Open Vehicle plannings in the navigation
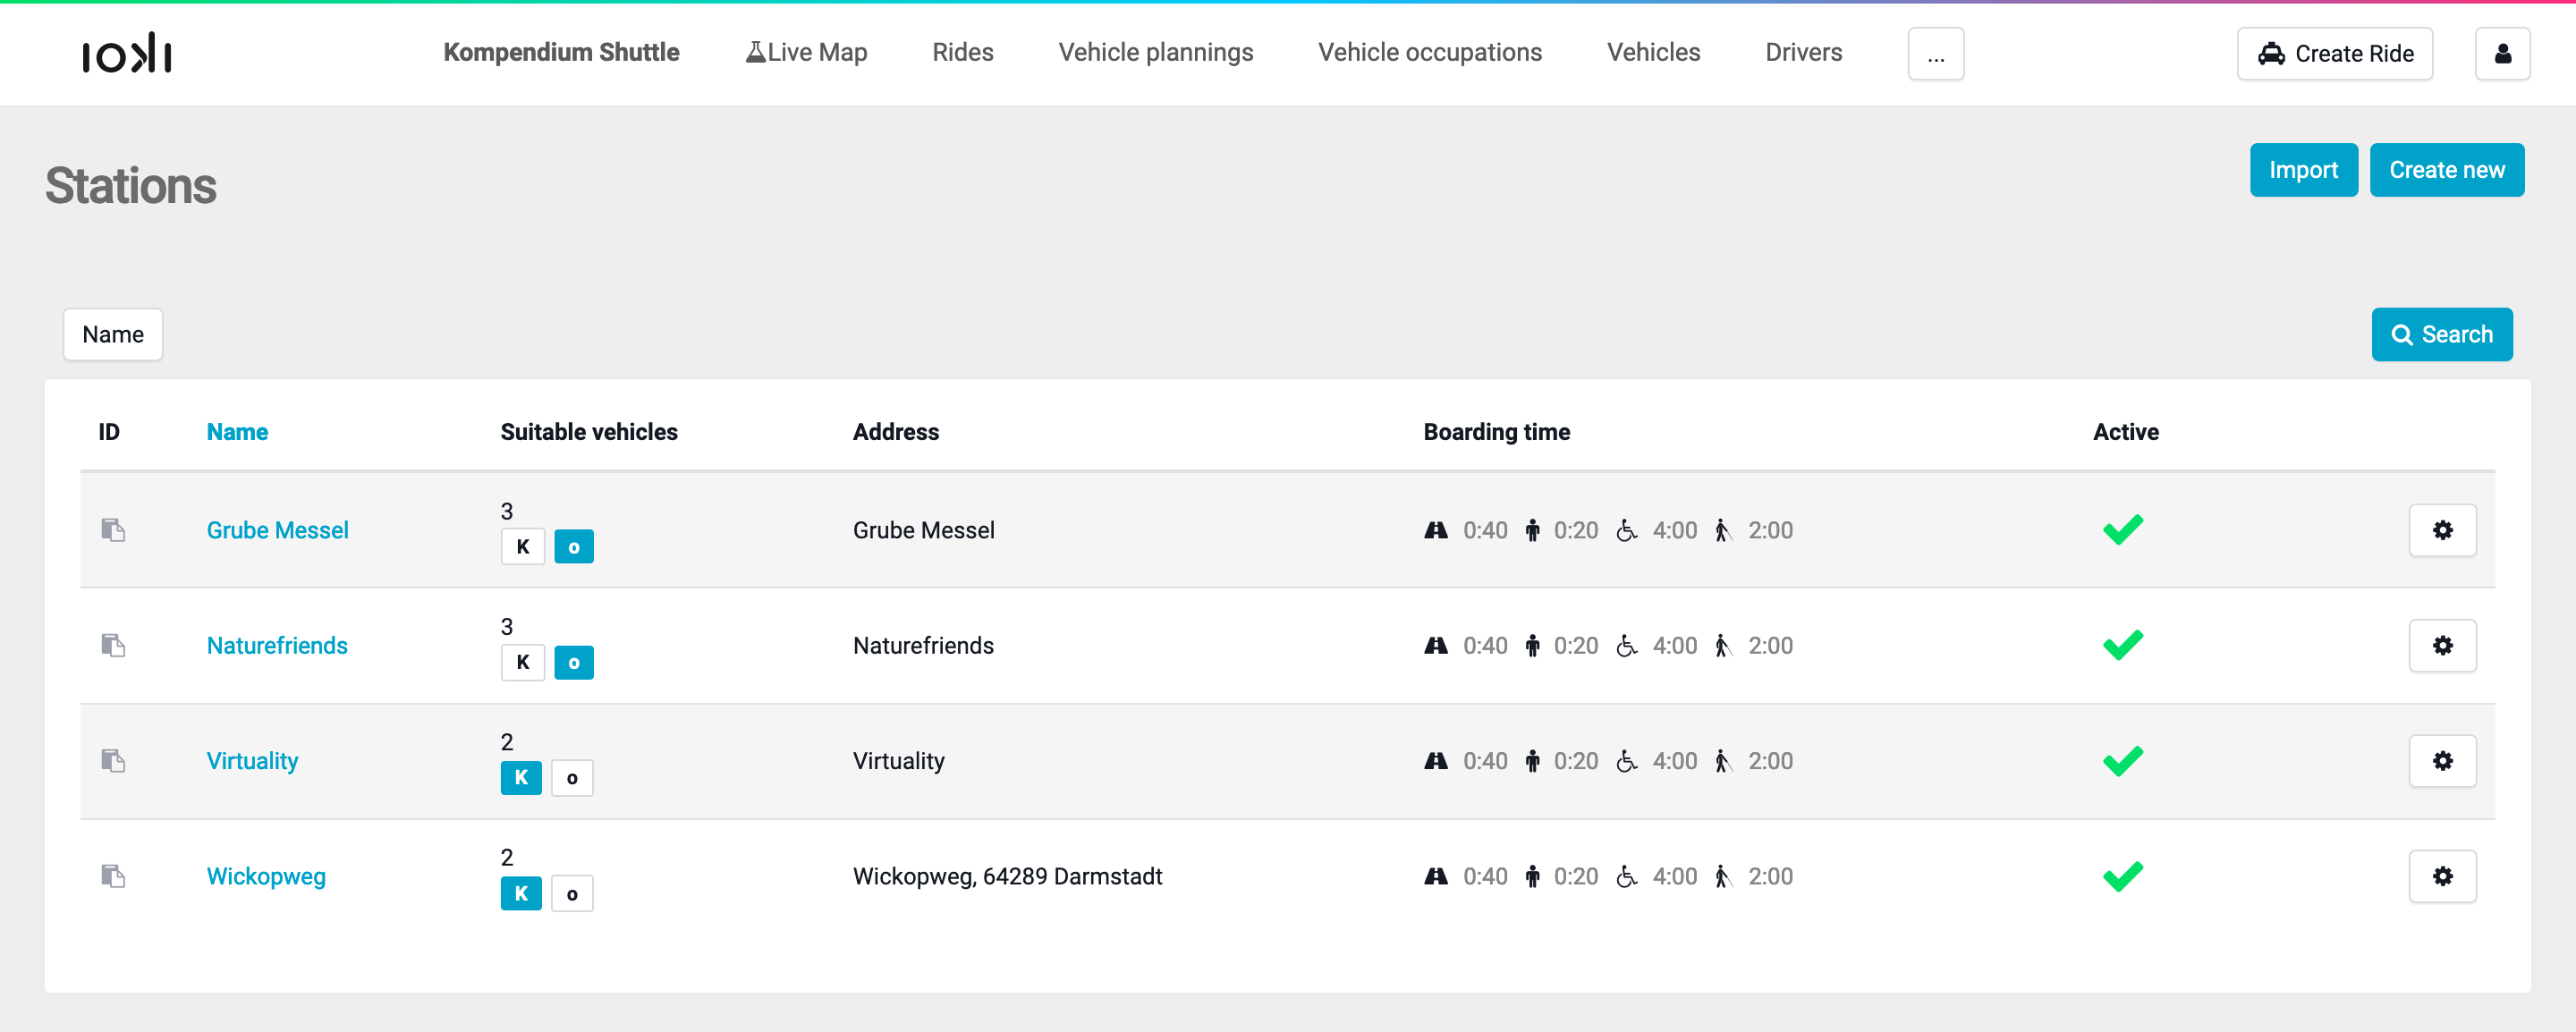Image resolution: width=2576 pixels, height=1032 pixels. coord(1155,52)
